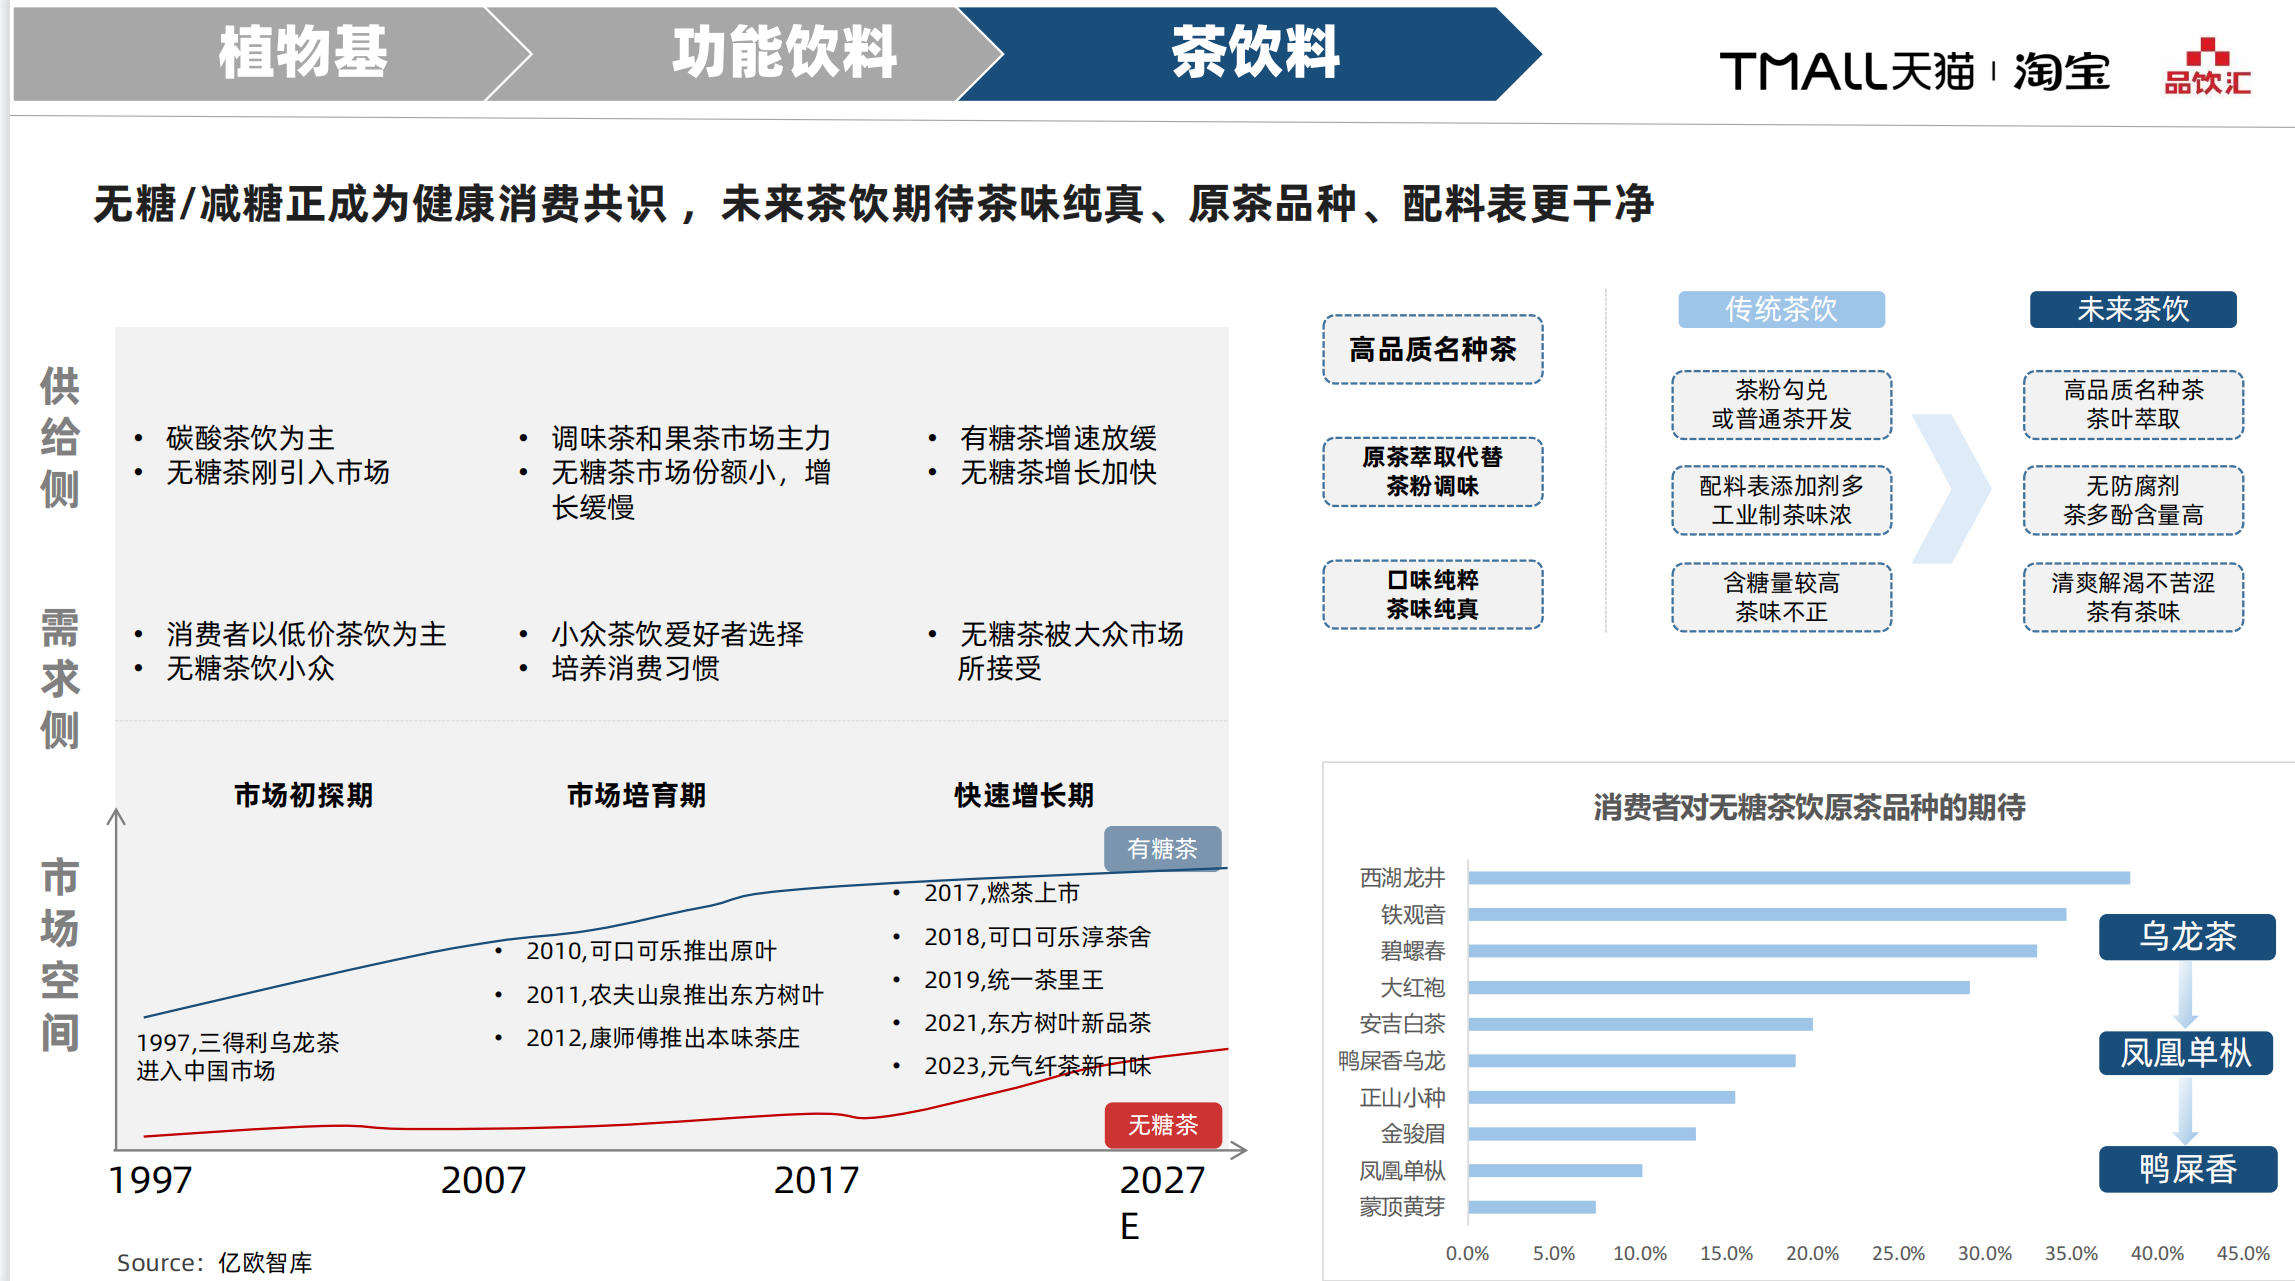
Task: Click the text 2012,康师傅推出本味茶庄
Action: pos(663,1038)
